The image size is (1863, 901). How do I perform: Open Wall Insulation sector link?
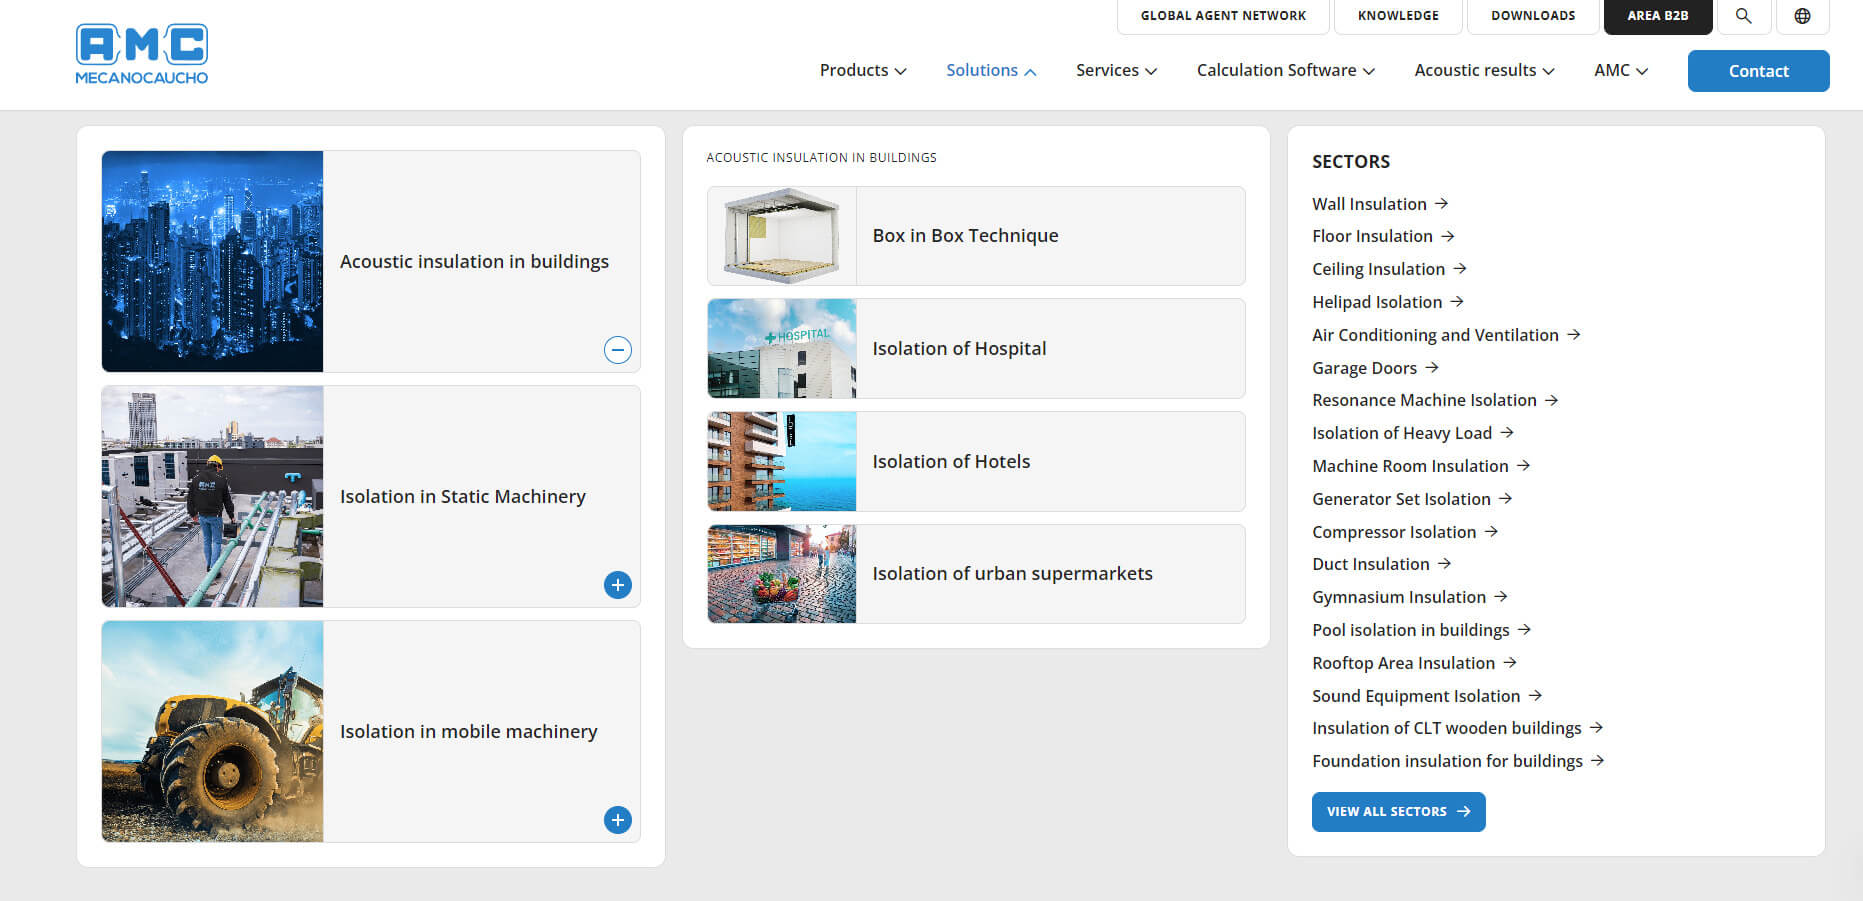coord(1380,204)
